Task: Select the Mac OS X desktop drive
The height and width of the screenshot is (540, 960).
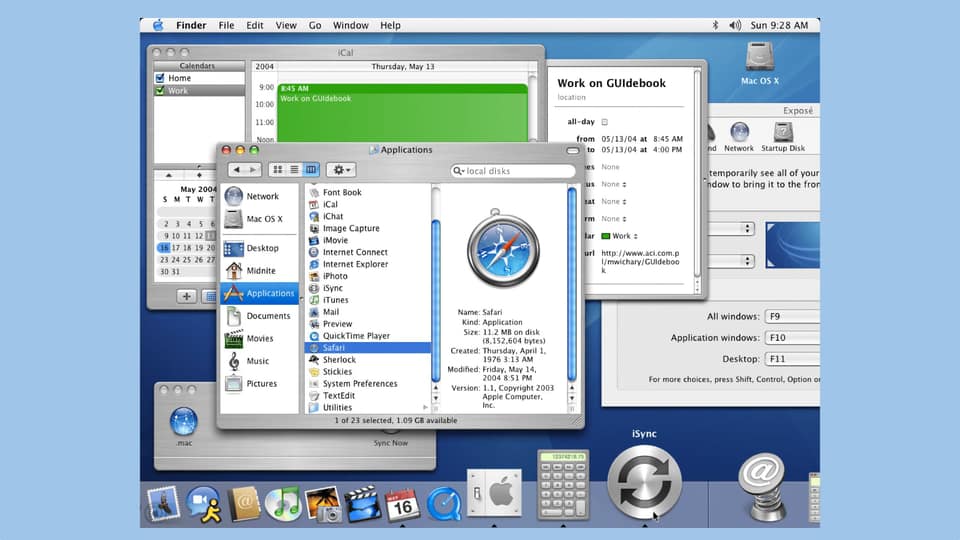Action: point(760,63)
